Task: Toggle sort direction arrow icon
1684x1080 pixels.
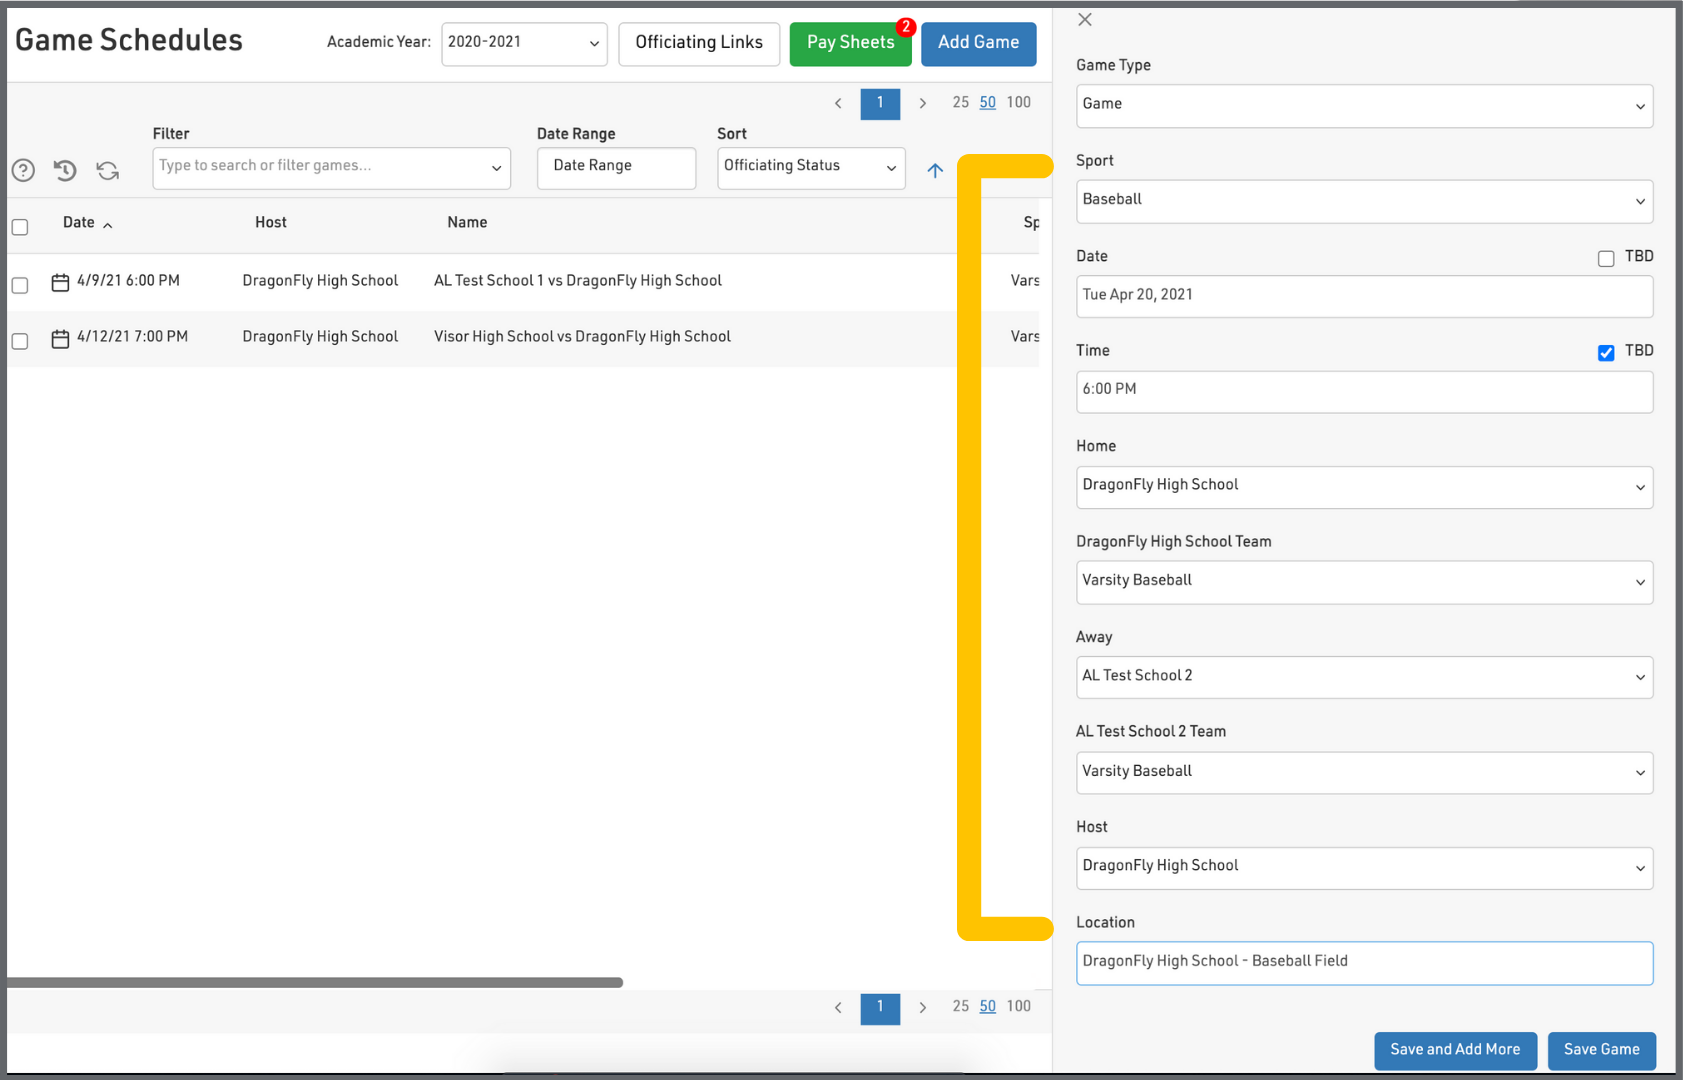Action: [935, 170]
